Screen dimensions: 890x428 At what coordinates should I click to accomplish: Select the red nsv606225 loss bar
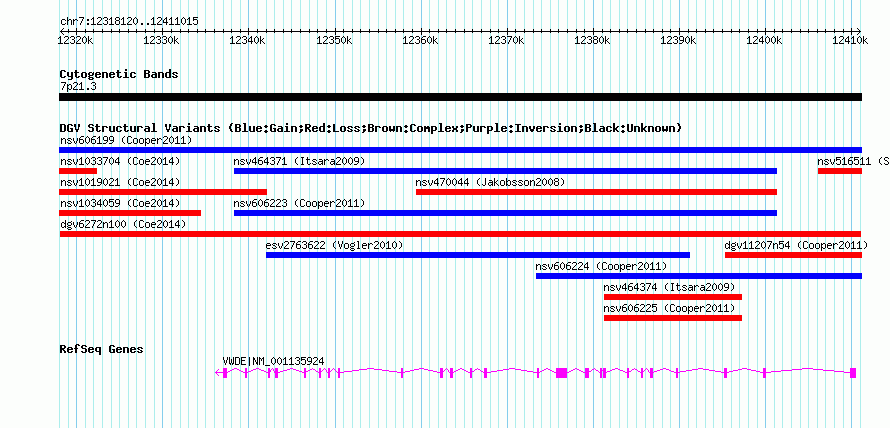(x=673, y=318)
